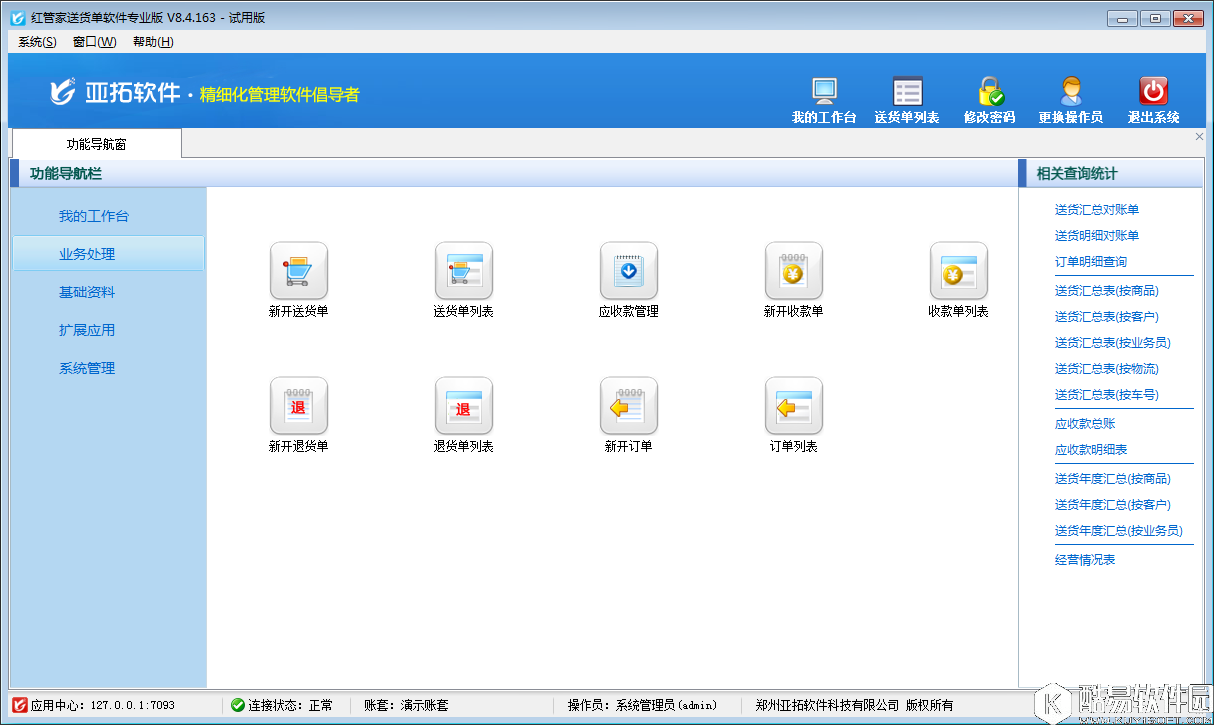Screen dimensions: 1214x725
Task: Switch to the 功能导航窗 tab
Action: pos(95,143)
